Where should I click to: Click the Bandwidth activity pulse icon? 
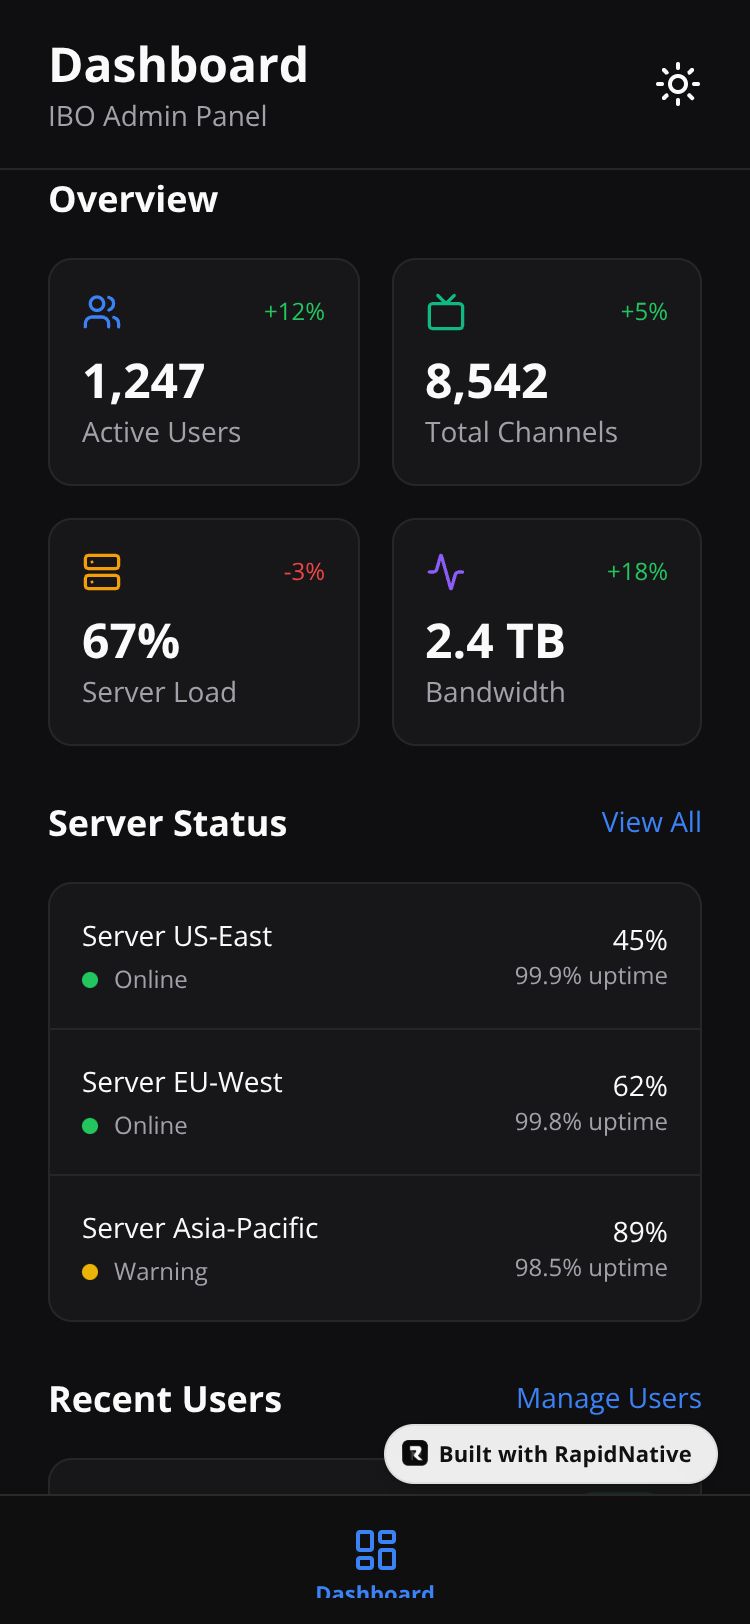tap(446, 572)
